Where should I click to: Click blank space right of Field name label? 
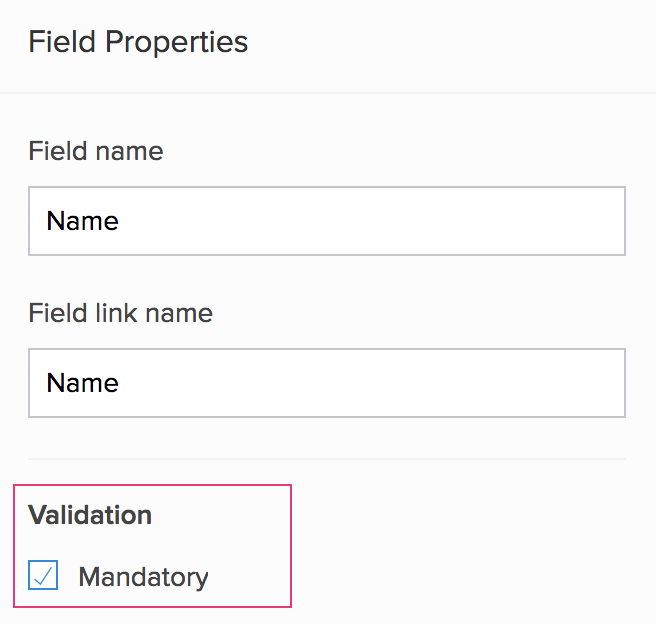tap(400, 151)
